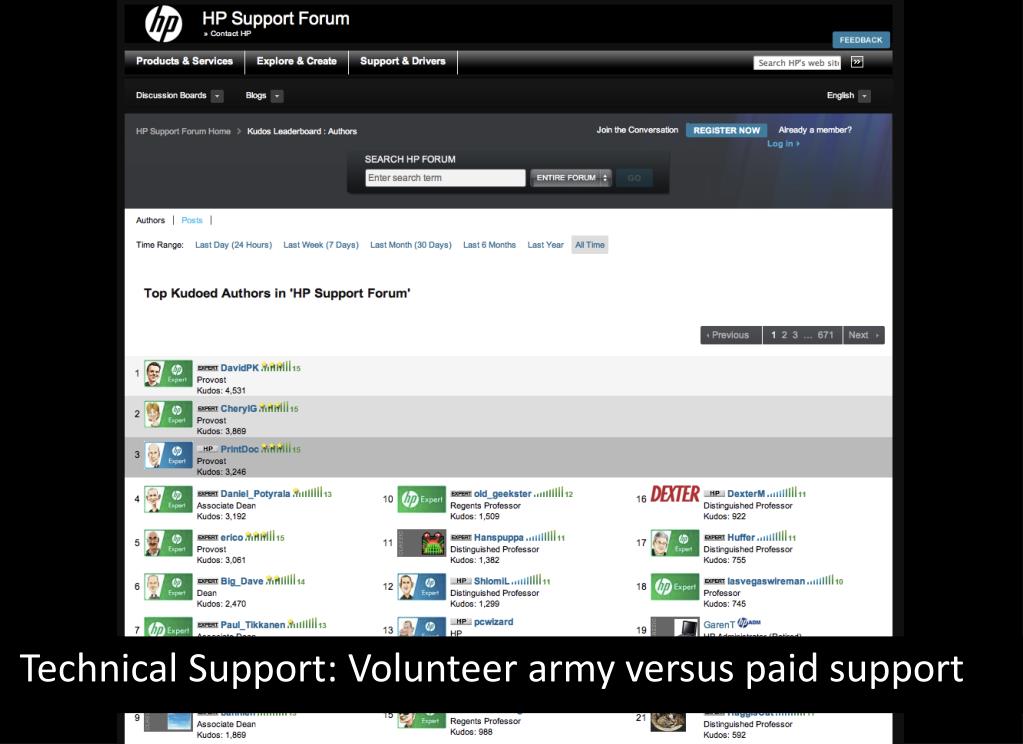The image size is (1023, 744).
Task: Click the Log in link
Action: (783, 144)
